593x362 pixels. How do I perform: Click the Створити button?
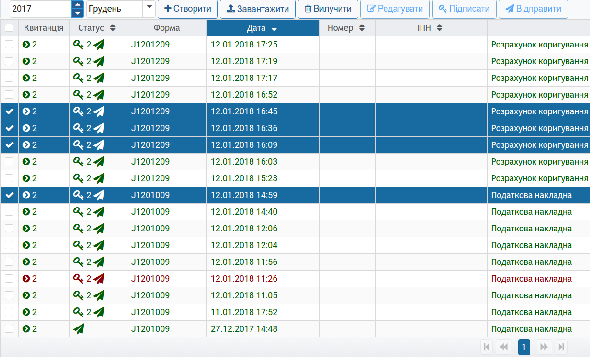coord(188,9)
